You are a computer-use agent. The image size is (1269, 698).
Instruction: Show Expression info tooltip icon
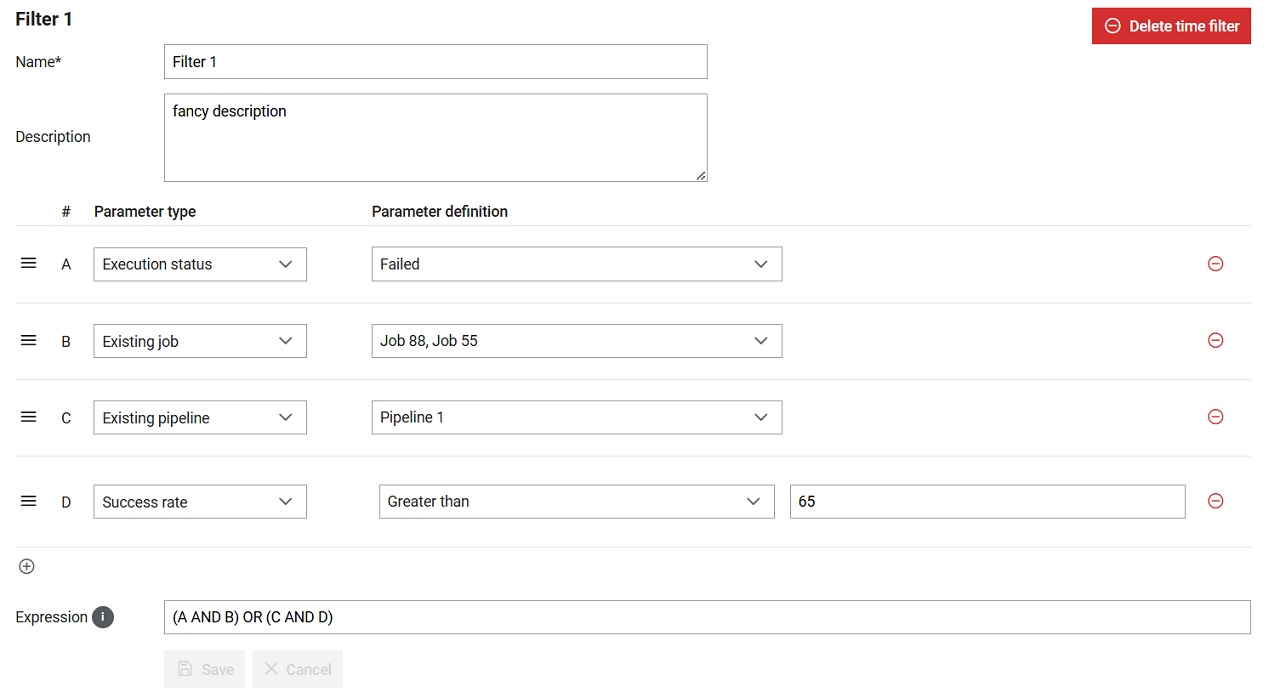103,617
